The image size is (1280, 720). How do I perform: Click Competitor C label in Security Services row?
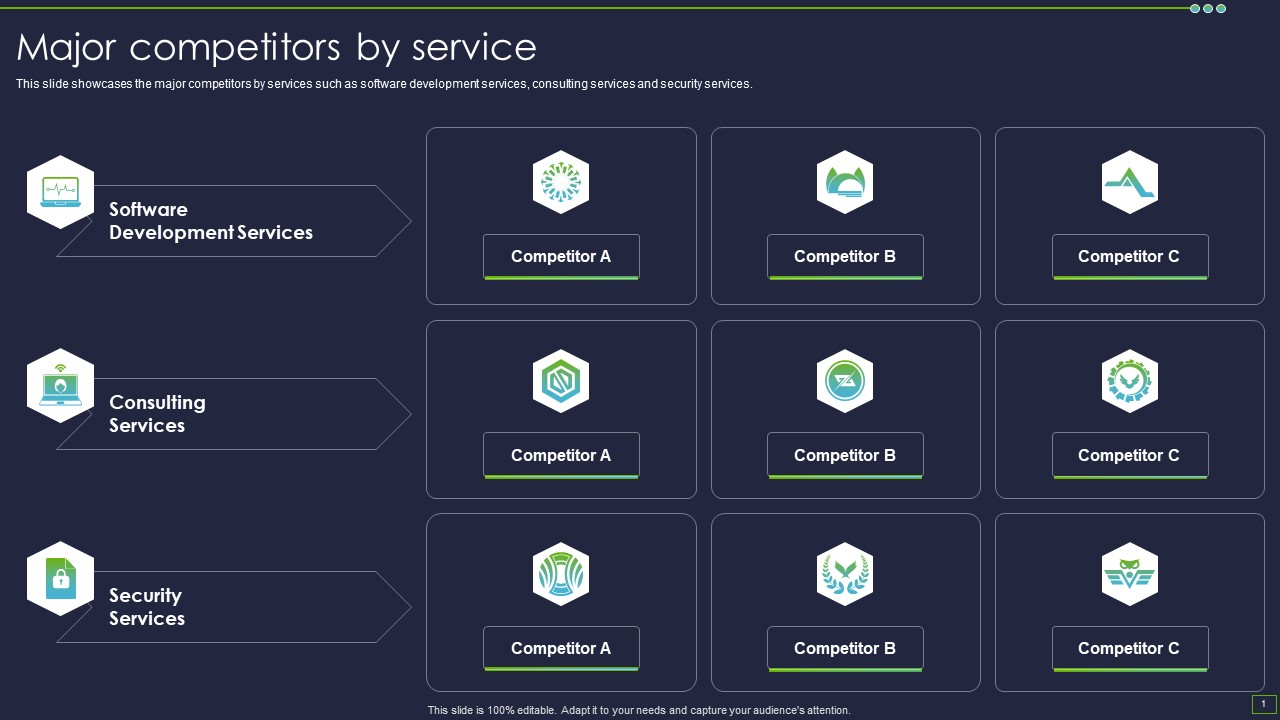pos(1130,649)
